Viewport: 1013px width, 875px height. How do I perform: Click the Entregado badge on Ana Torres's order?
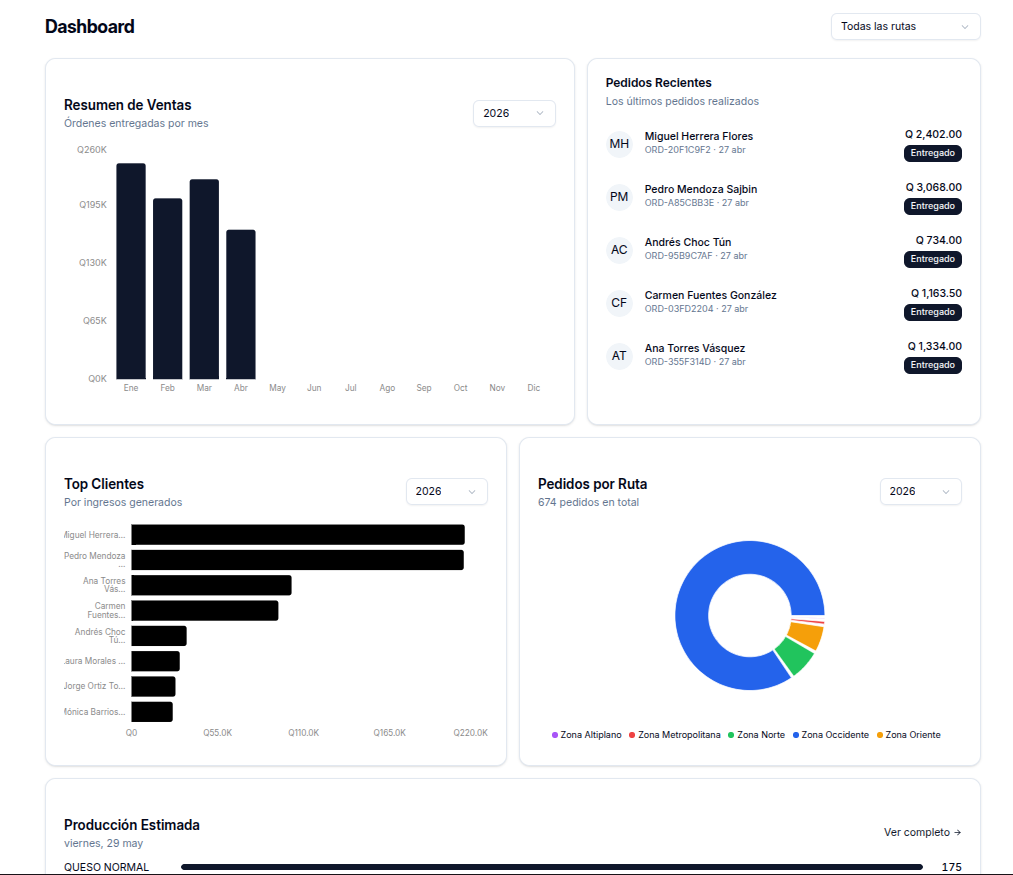[x=932, y=365]
